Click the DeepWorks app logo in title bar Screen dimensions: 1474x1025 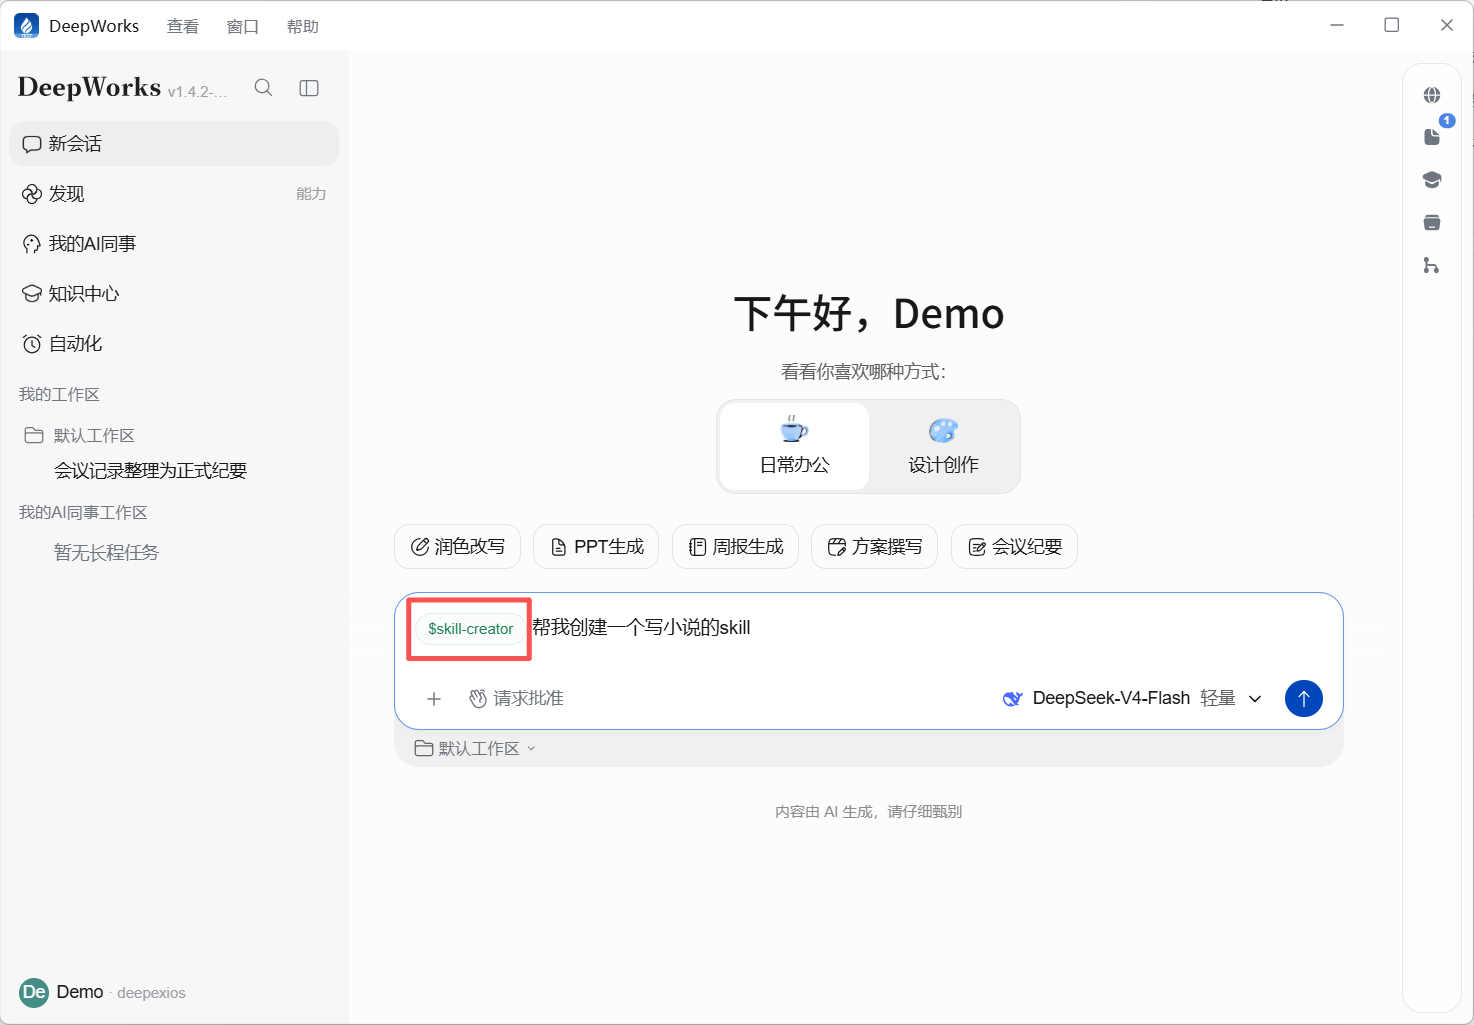coord(26,26)
